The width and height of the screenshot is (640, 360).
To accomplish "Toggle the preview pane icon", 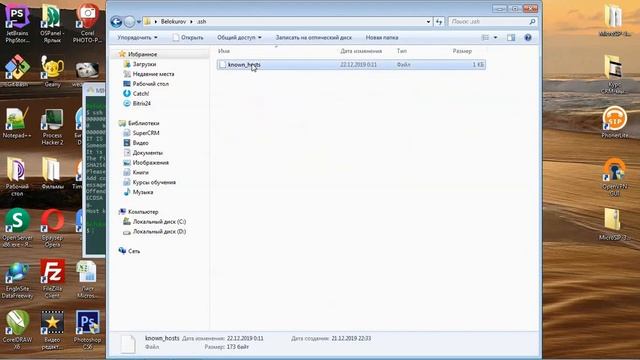I will point(511,38).
